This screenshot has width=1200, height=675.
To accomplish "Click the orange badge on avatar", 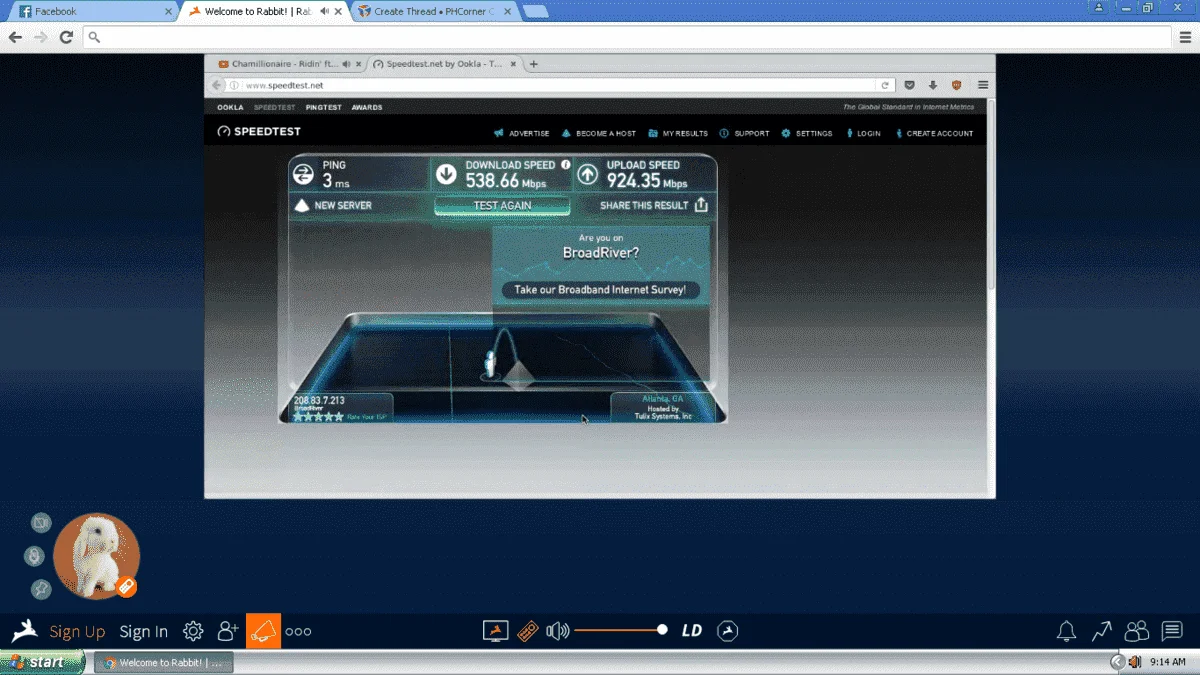I will pyautogui.click(x=126, y=587).
